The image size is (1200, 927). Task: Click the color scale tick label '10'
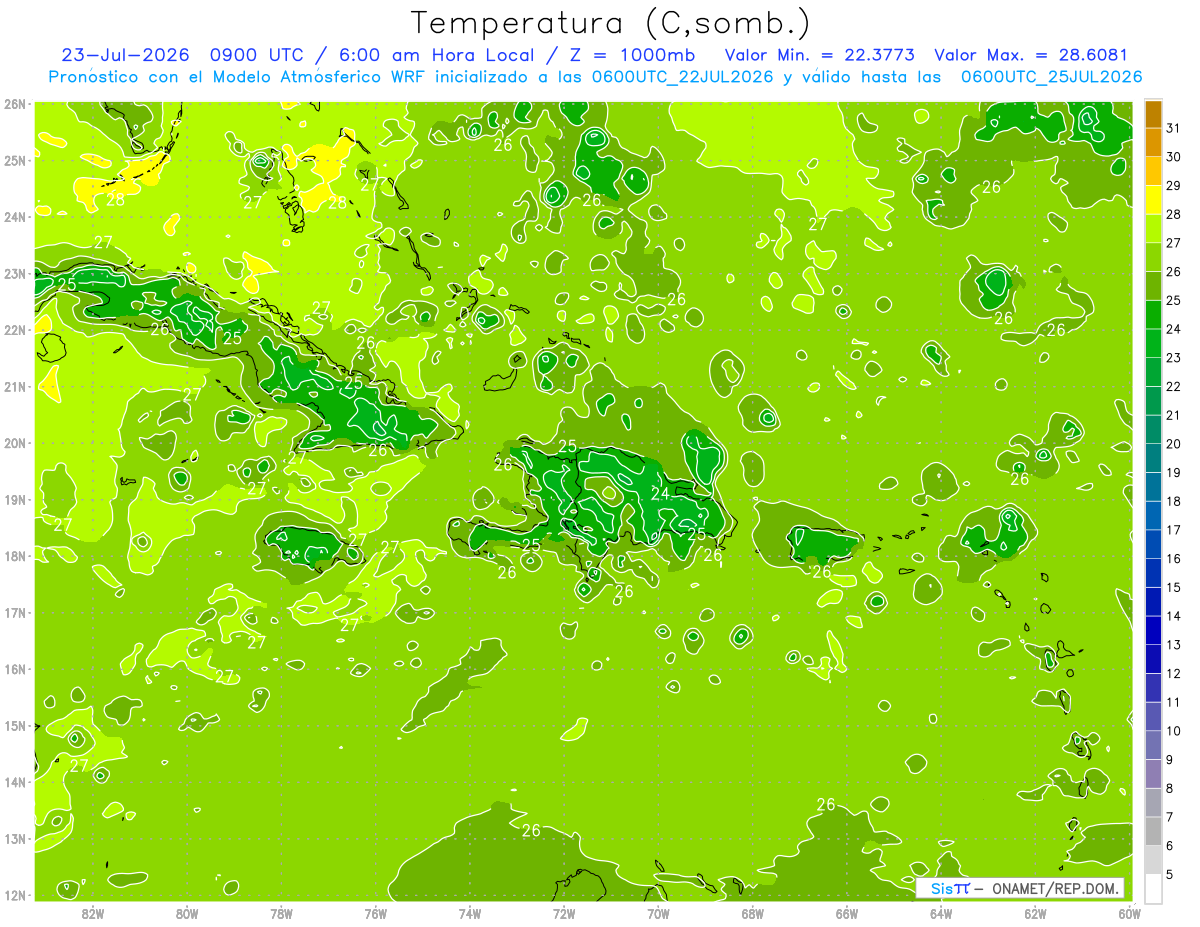pyautogui.click(x=1174, y=731)
